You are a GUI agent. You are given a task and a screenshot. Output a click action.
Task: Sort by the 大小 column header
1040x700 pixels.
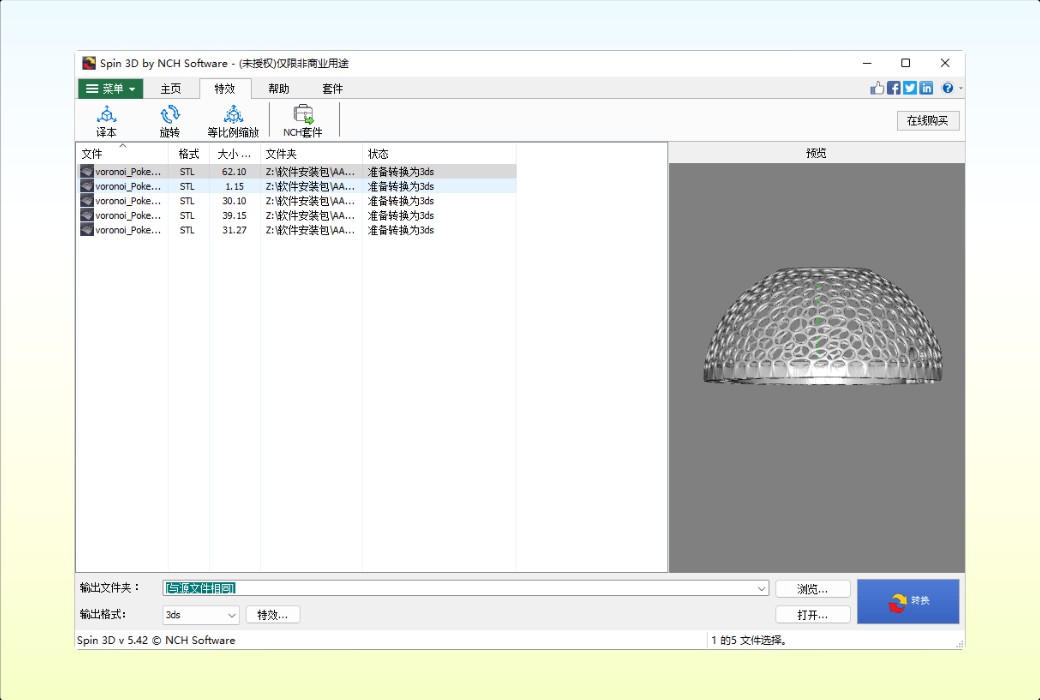[235, 154]
